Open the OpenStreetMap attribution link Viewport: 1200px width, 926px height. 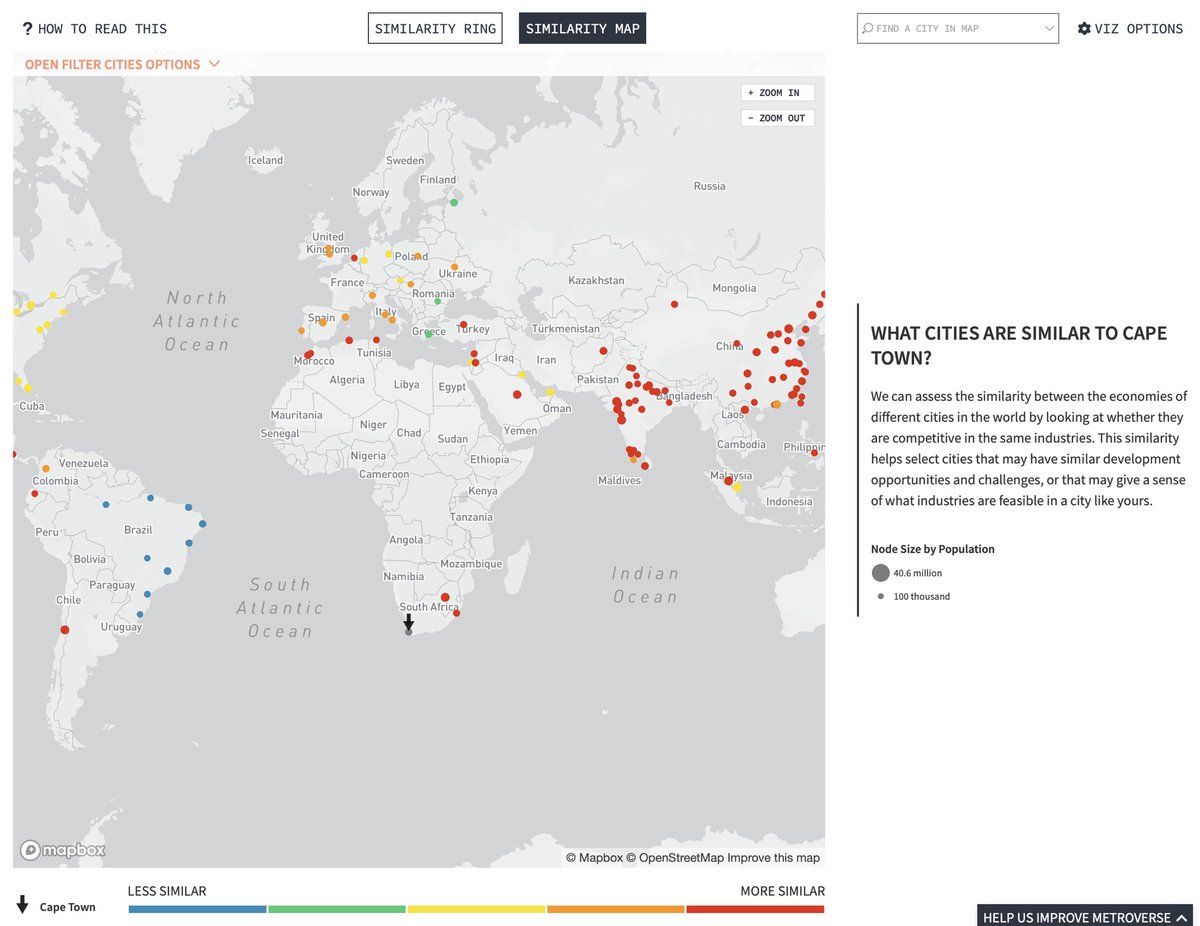click(674, 858)
